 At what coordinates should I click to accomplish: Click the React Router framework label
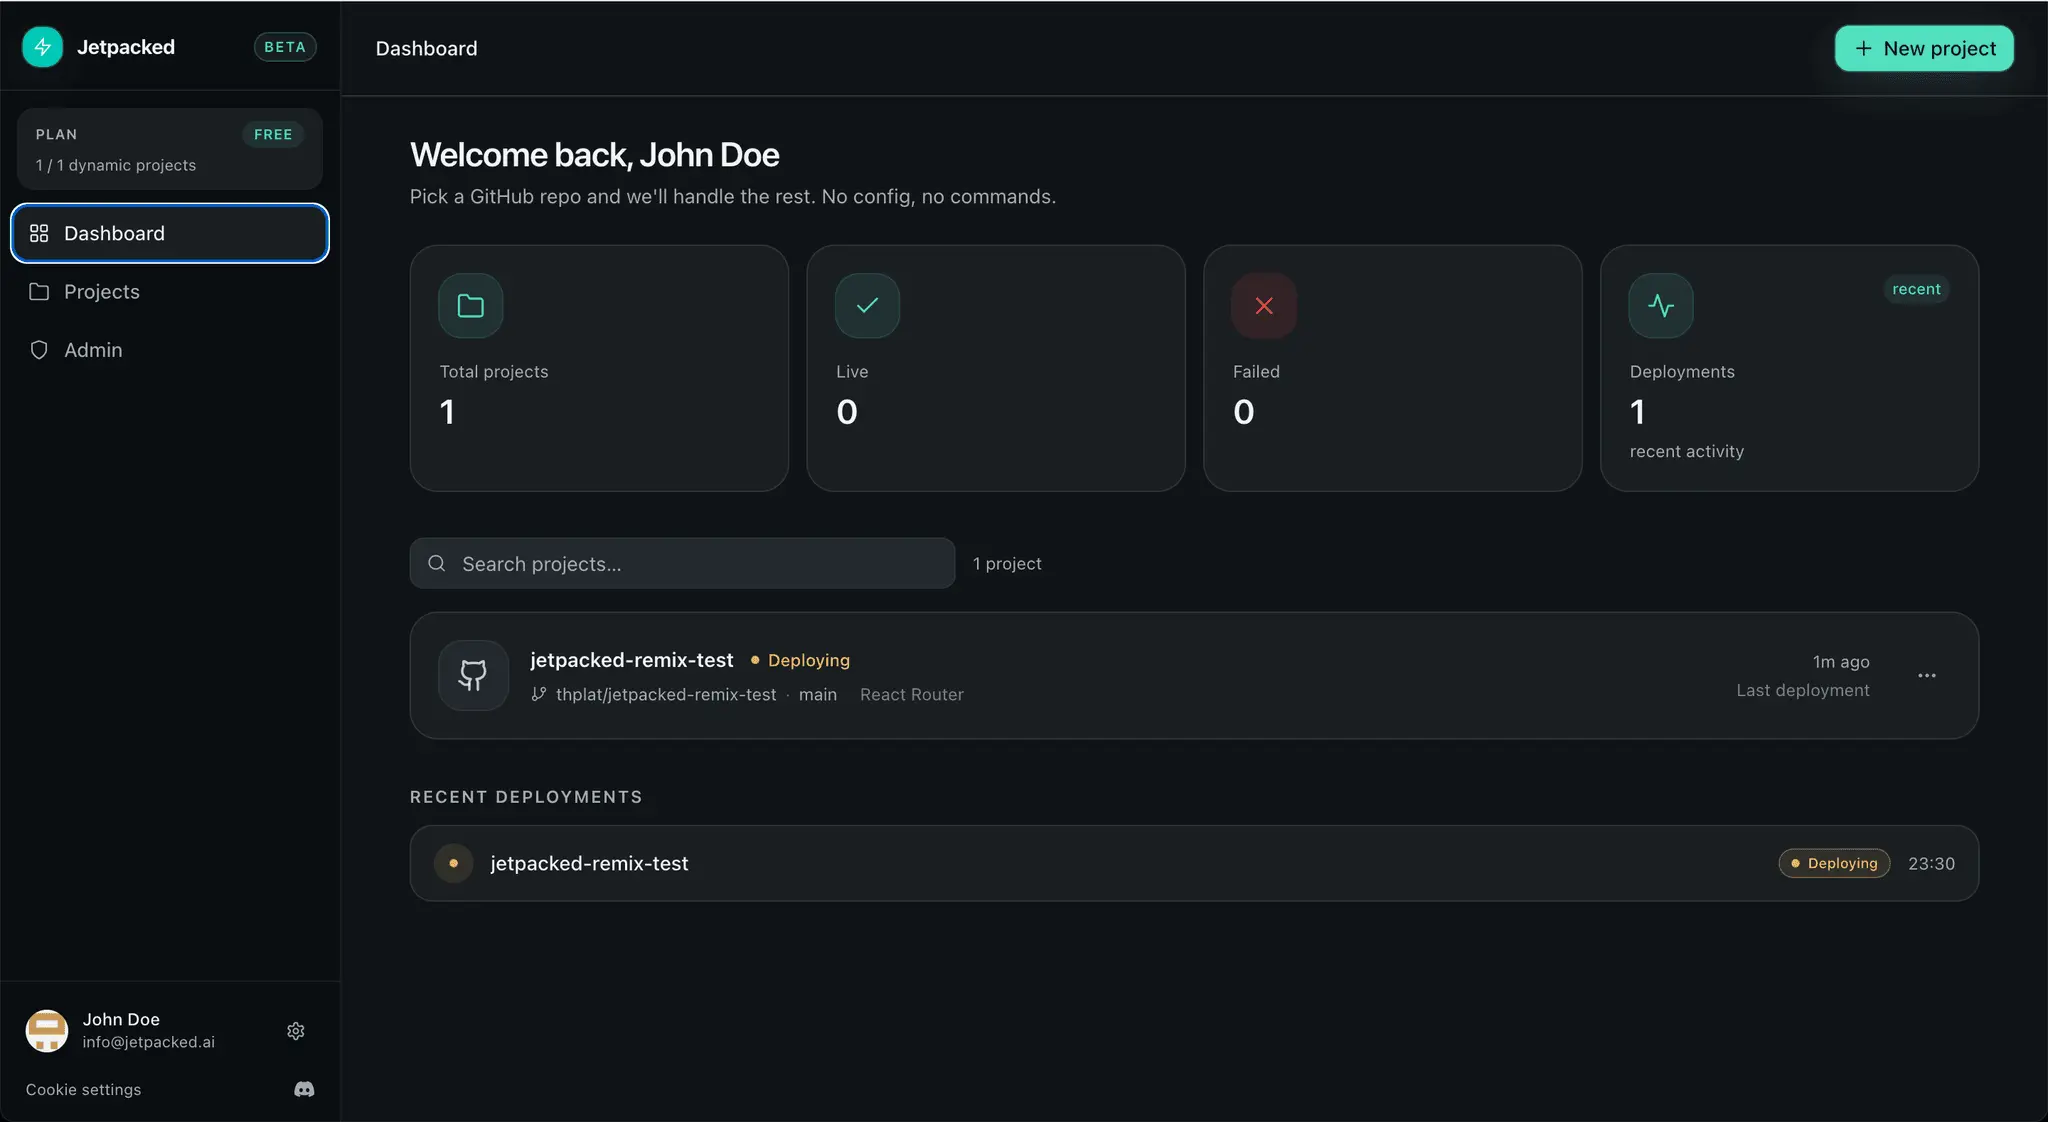click(912, 694)
